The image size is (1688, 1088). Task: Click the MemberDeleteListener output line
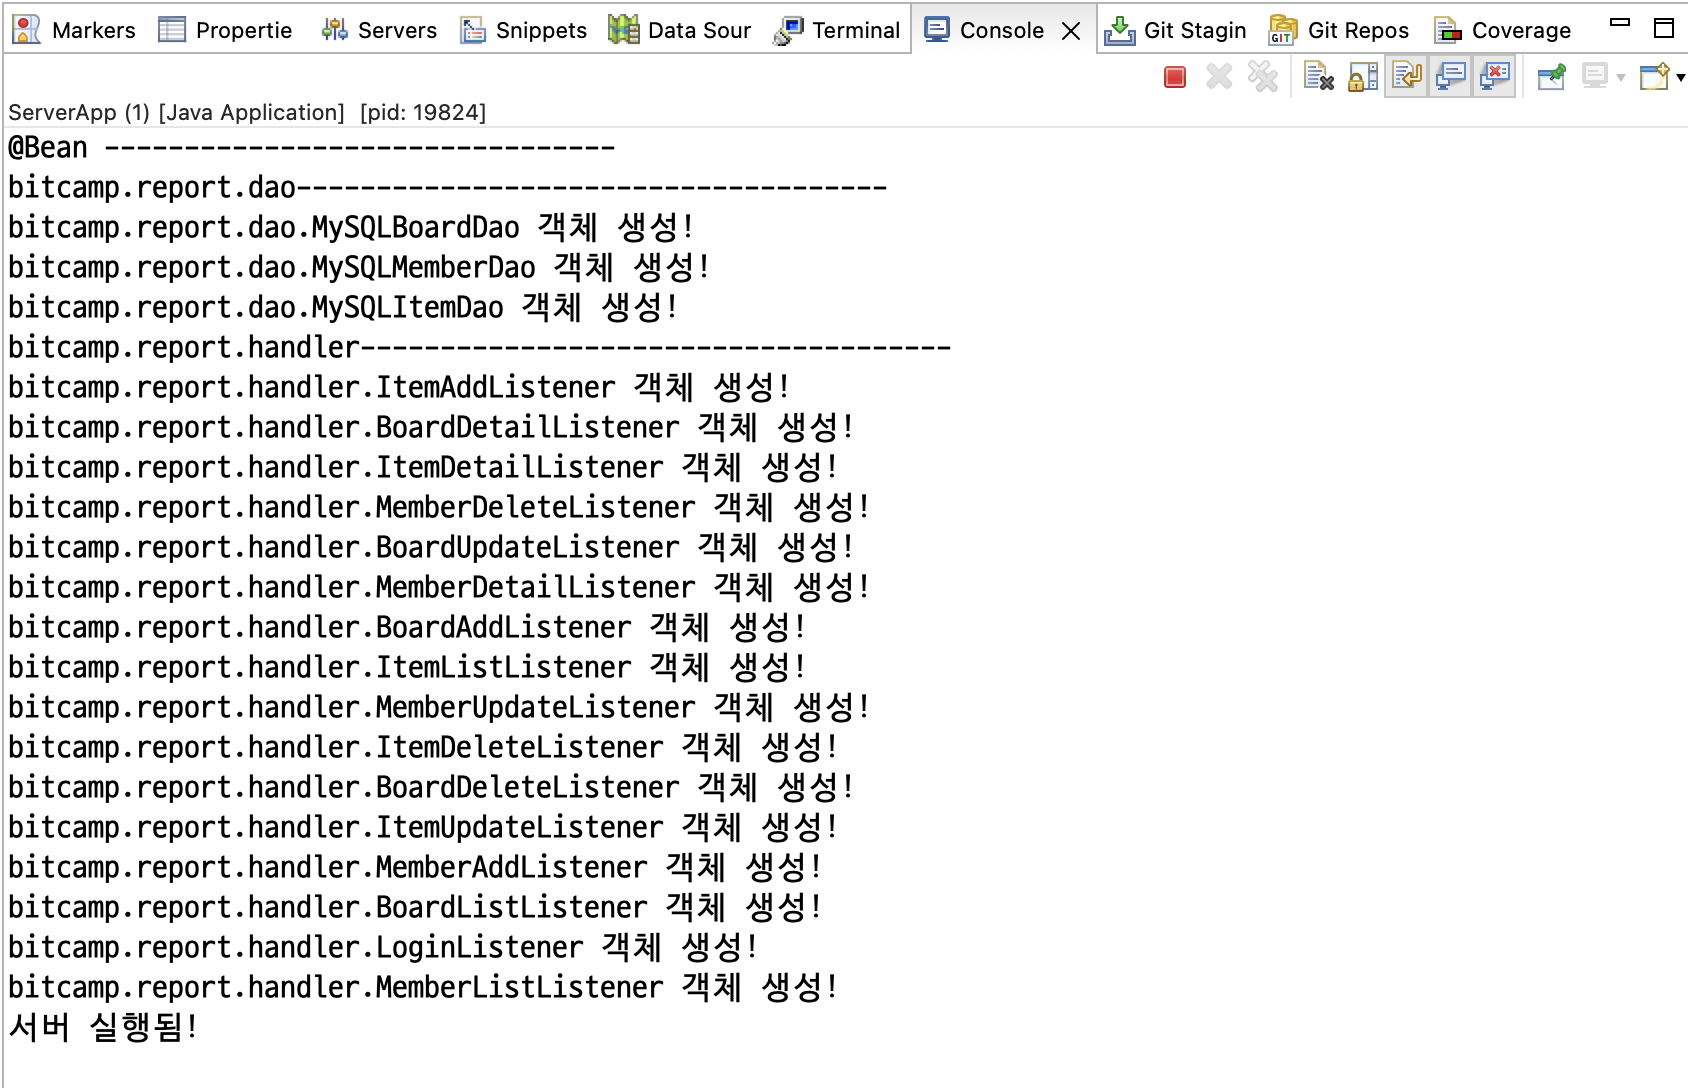click(x=439, y=507)
